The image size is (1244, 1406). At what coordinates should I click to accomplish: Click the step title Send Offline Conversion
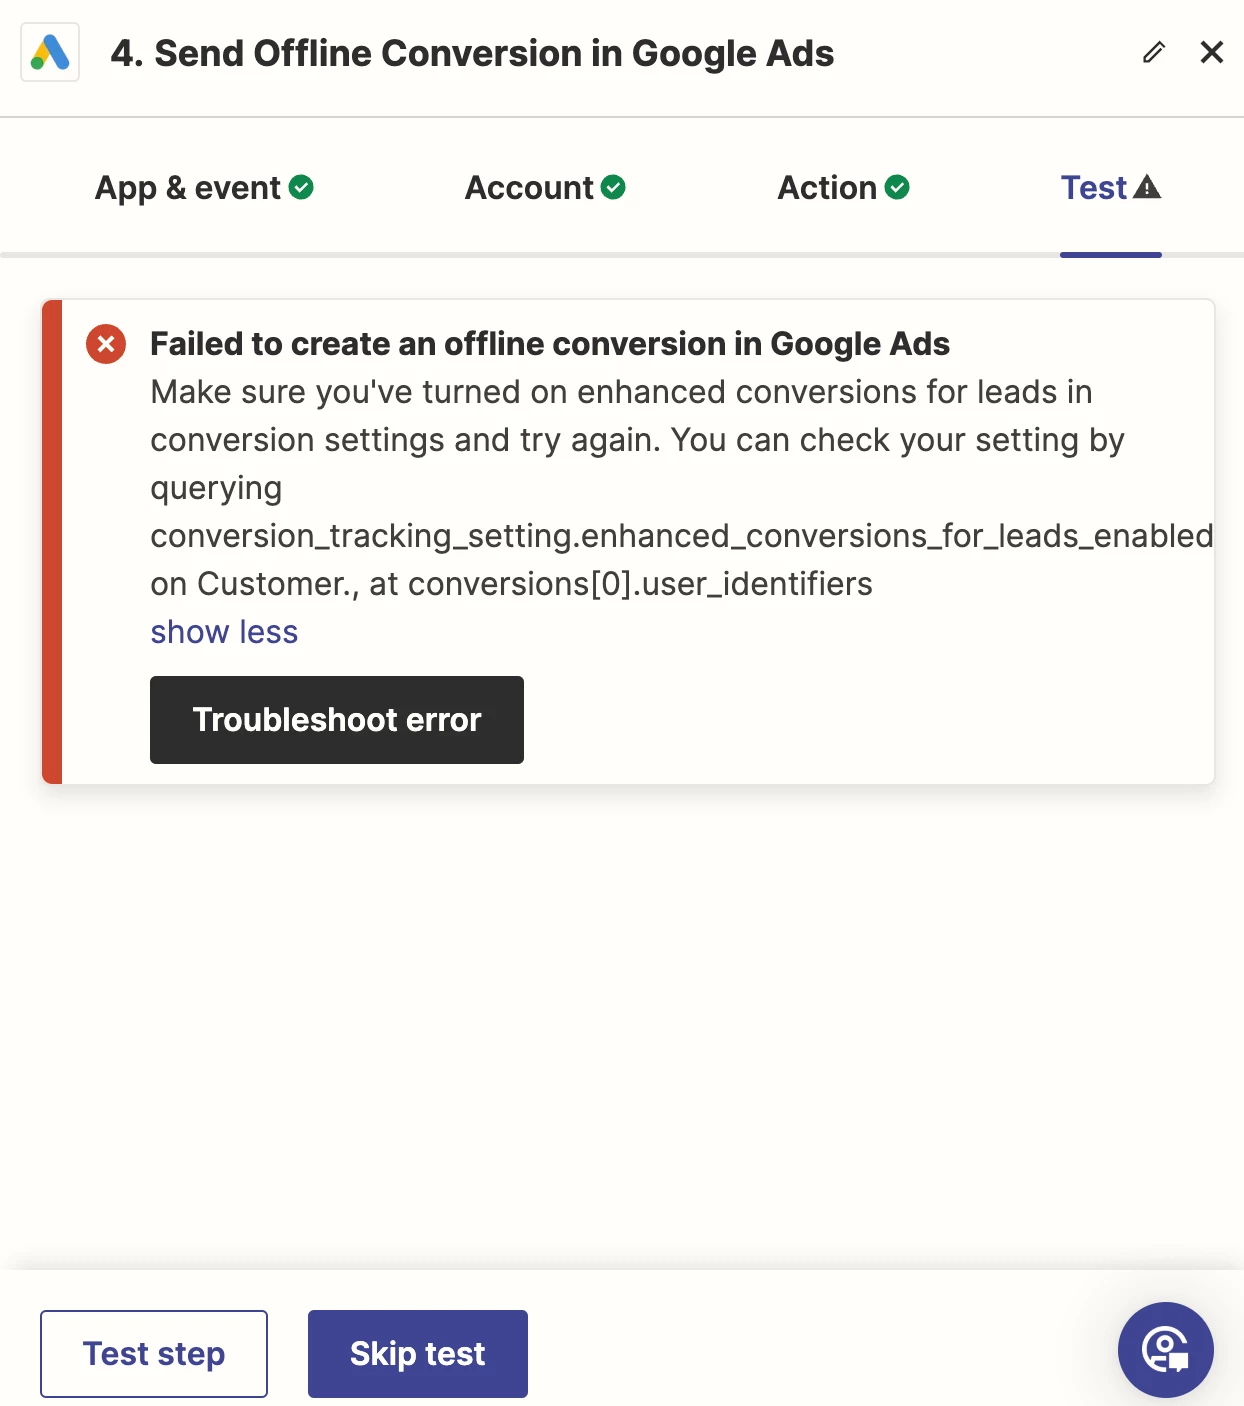pyautogui.click(x=472, y=53)
